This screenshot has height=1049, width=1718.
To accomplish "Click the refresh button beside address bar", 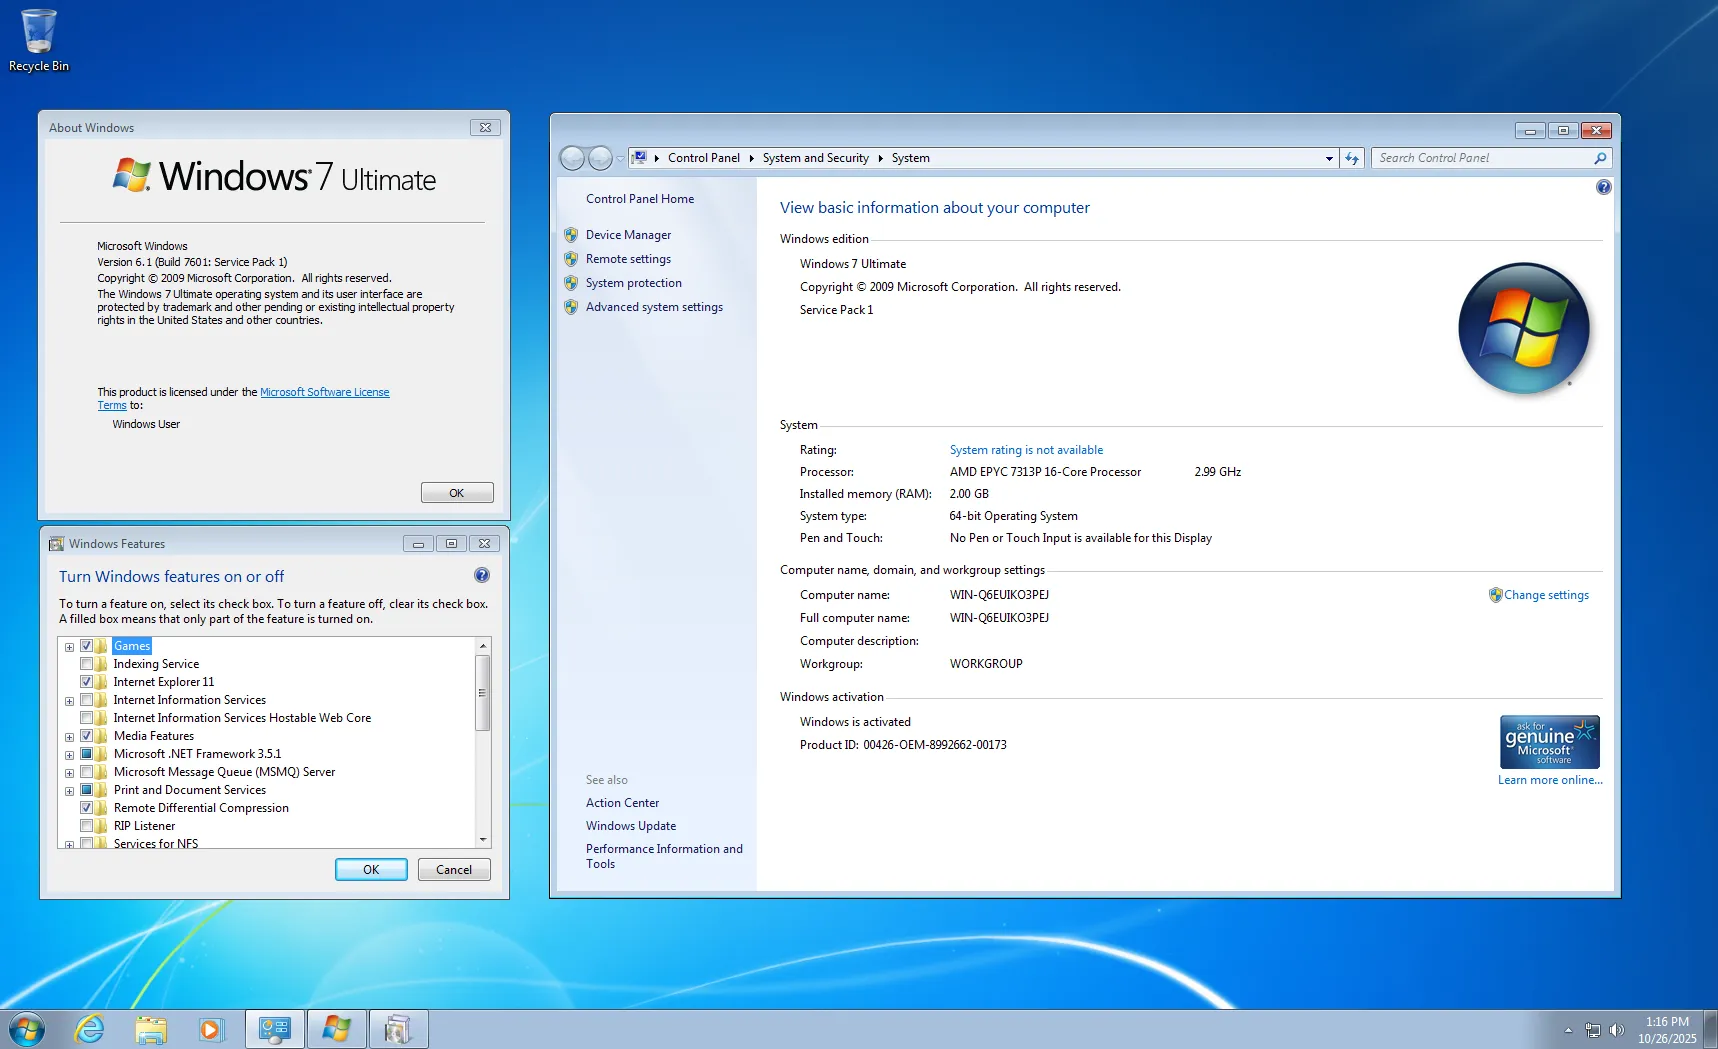I will tap(1352, 158).
